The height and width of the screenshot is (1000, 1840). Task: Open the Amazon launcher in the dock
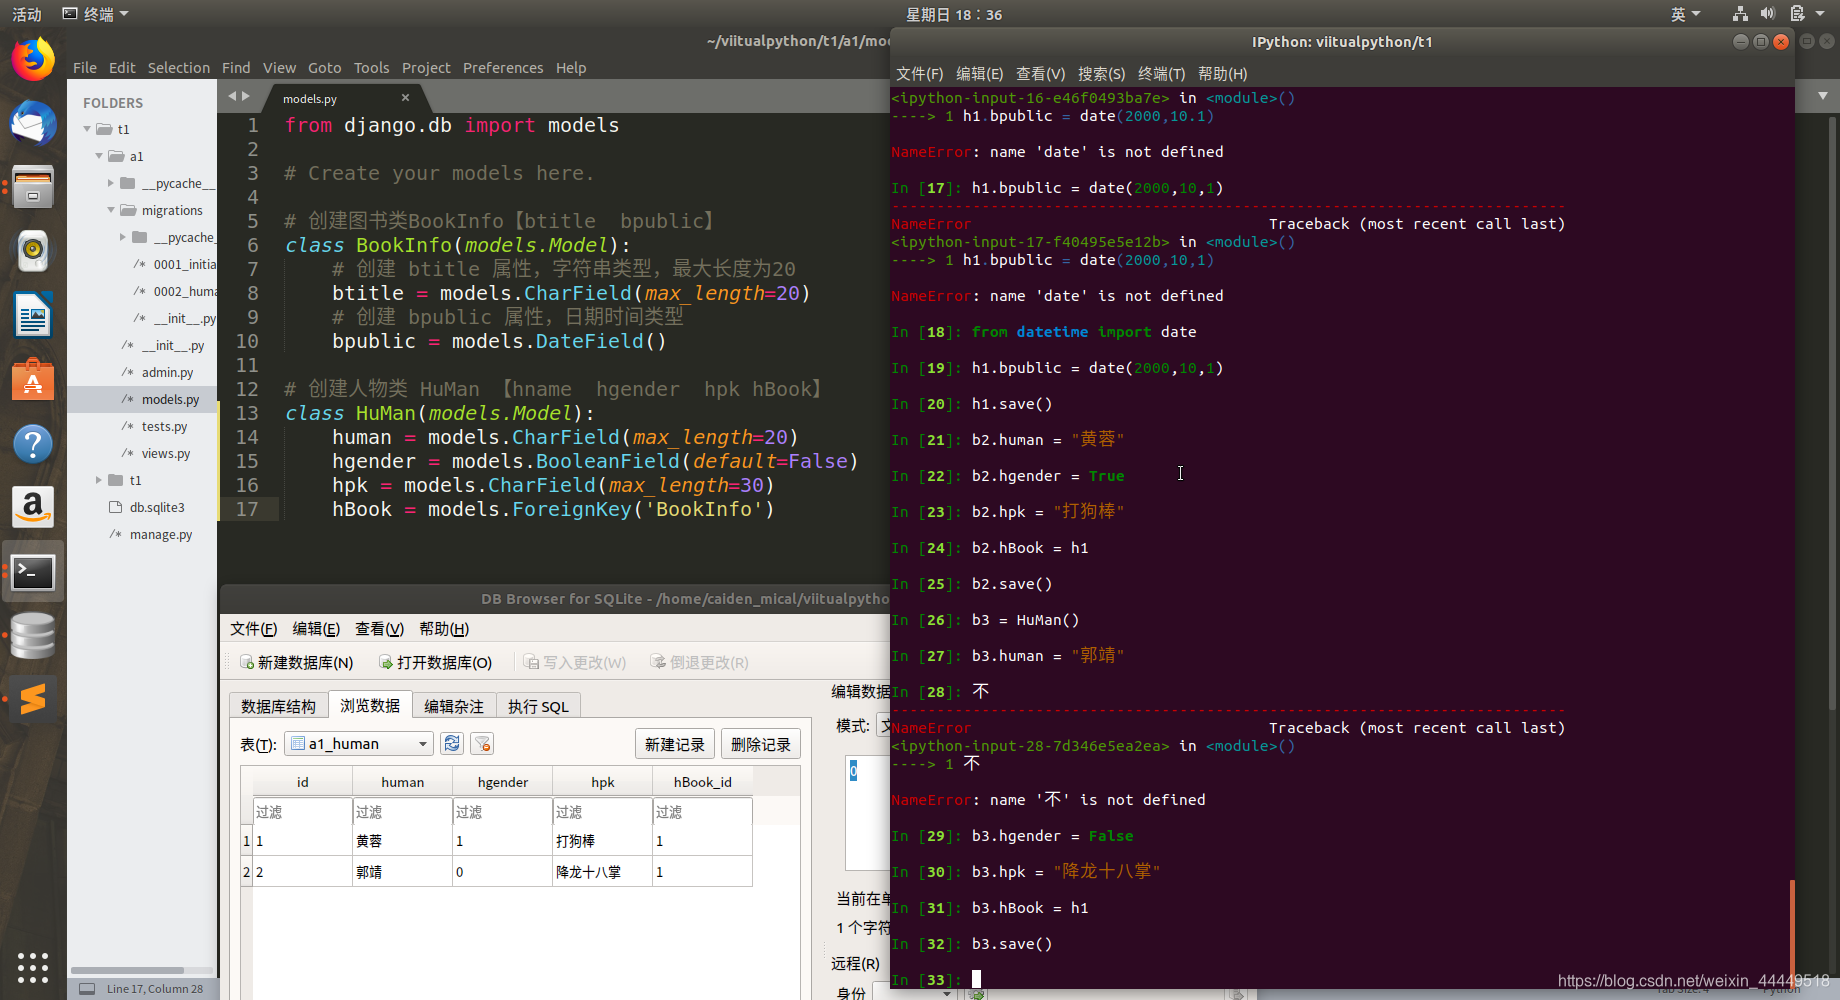[33, 508]
